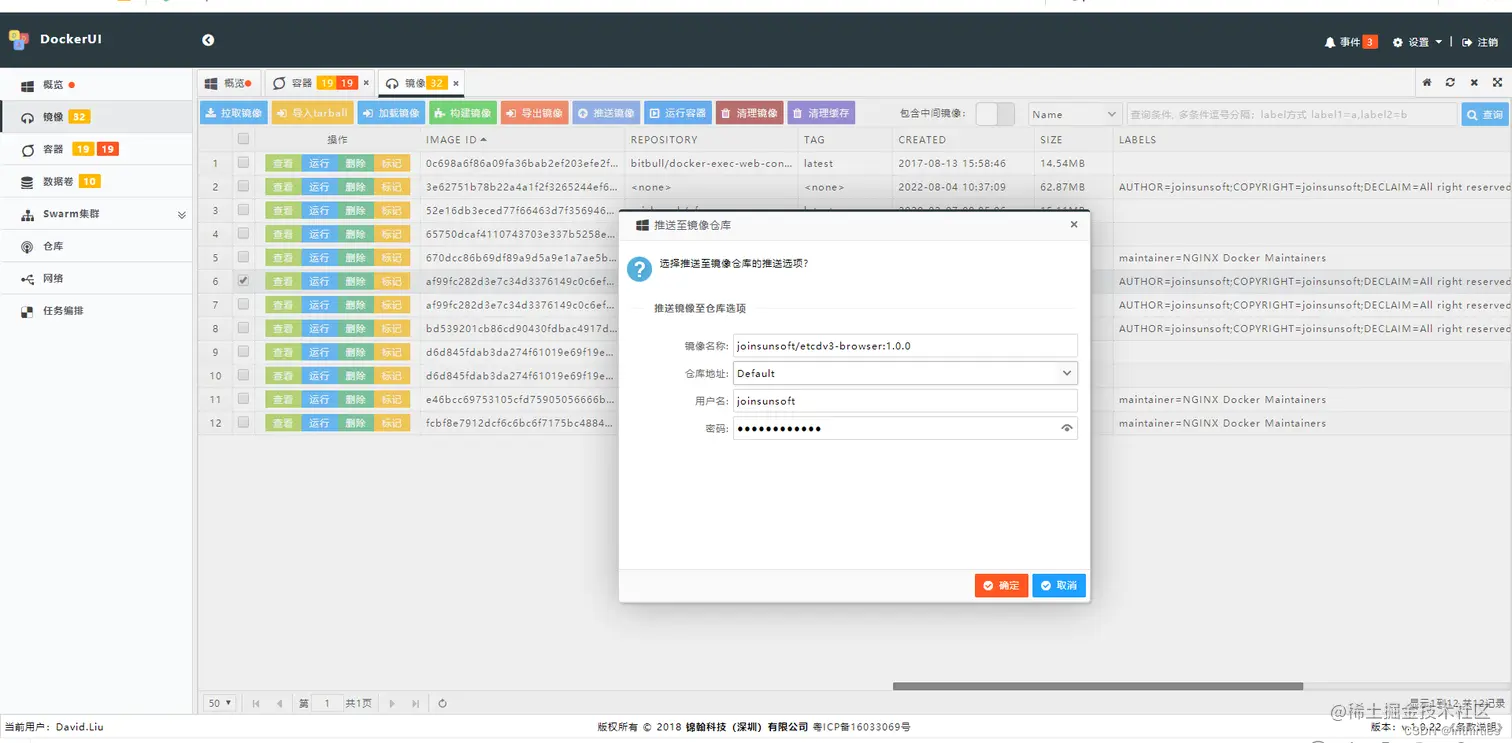Open the Name search-field dropdown
The width and height of the screenshot is (1512, 743).
point(1074,114)
